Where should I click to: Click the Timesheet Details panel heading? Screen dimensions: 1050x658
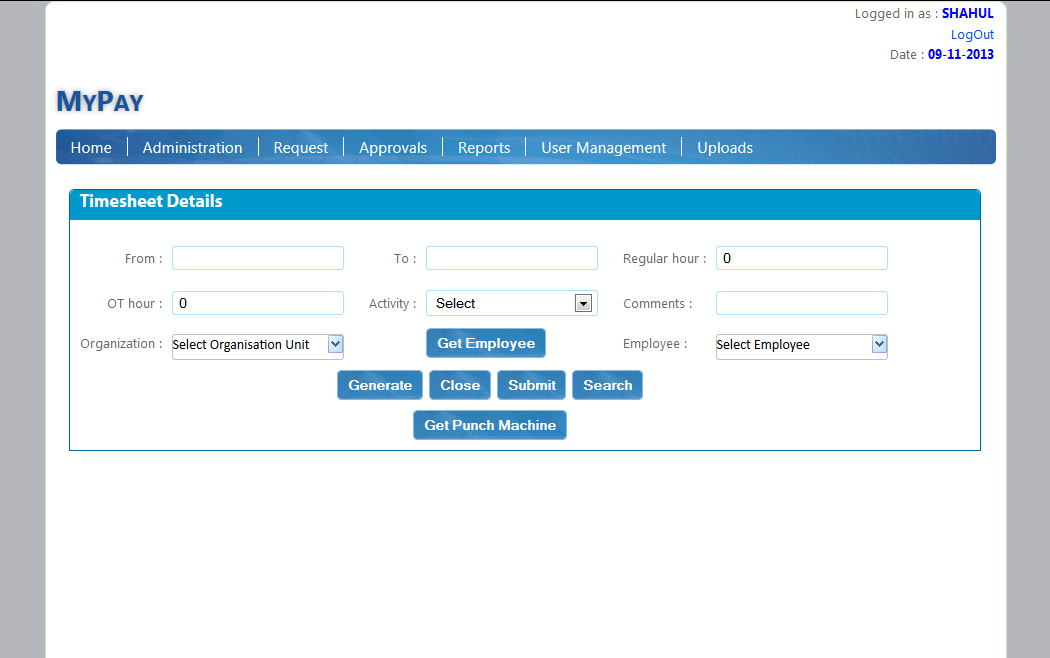[151, 201]
